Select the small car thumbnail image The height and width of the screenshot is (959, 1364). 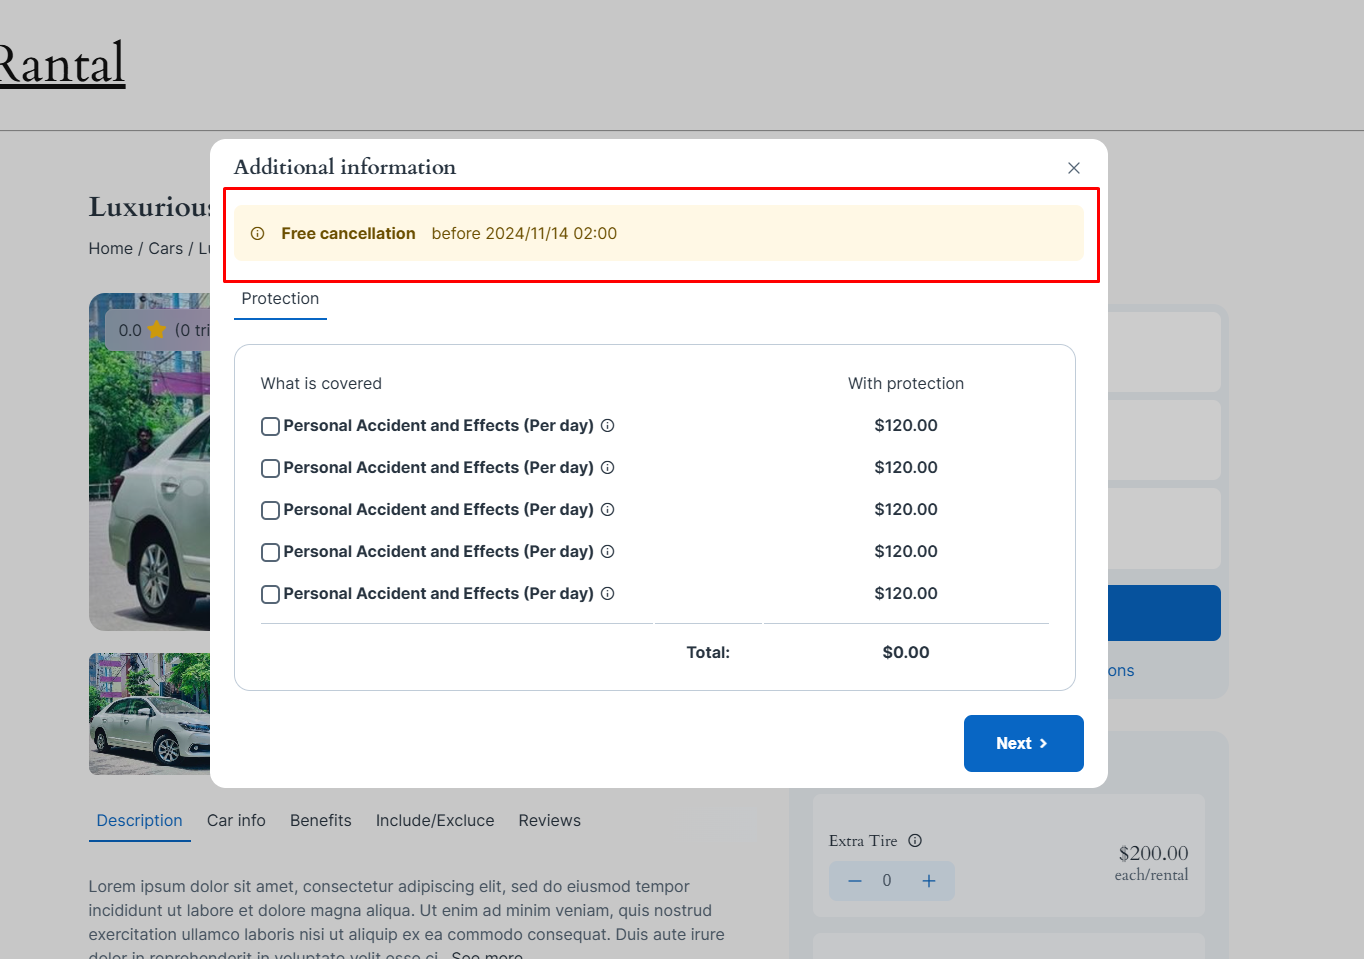point(150,714)
